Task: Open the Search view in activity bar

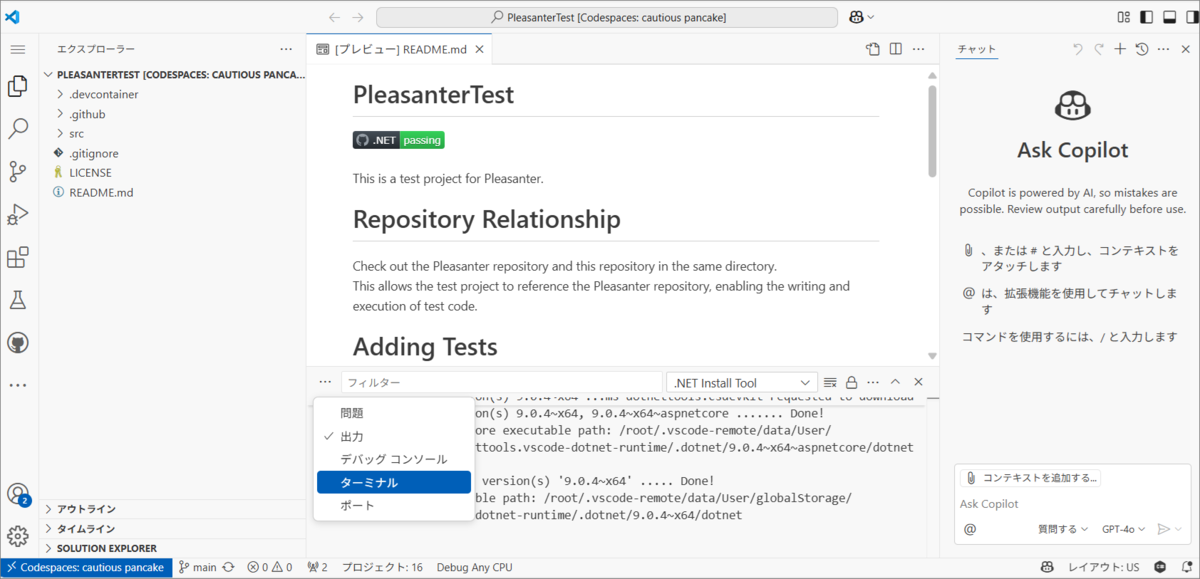Action: click(17, 129)
